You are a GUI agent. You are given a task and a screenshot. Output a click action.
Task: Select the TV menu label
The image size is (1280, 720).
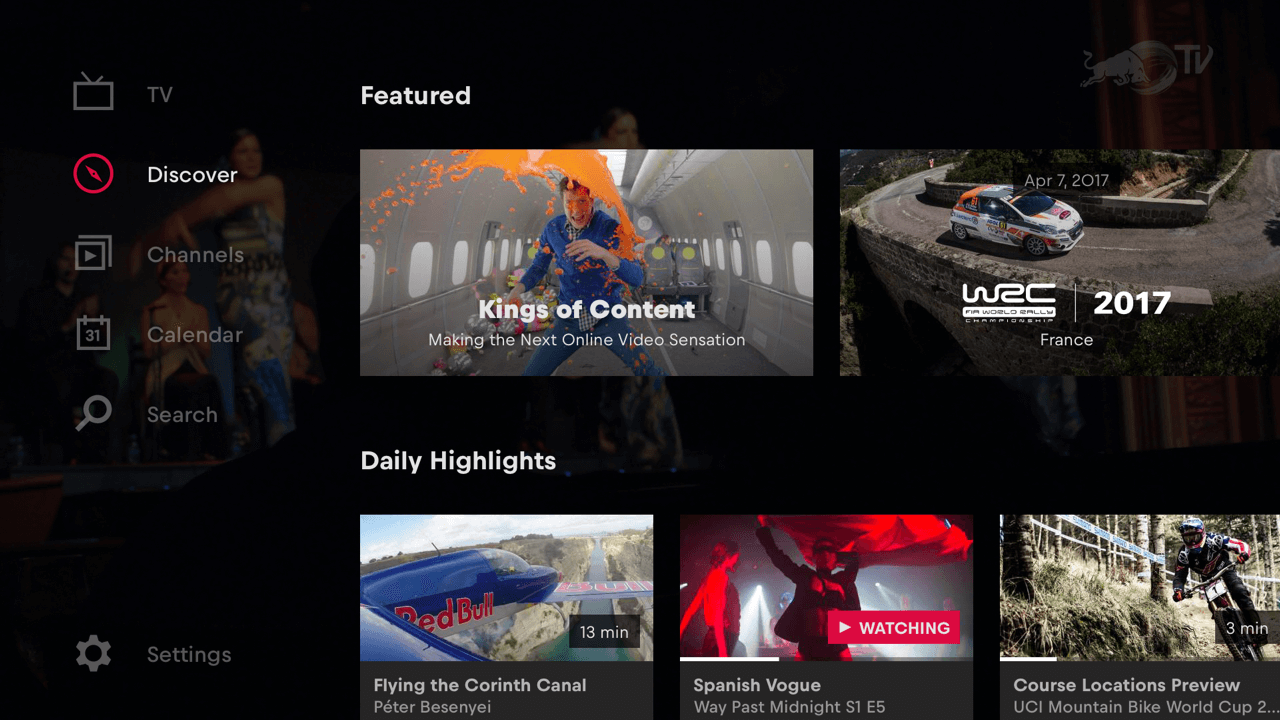[x=160, y=95]
